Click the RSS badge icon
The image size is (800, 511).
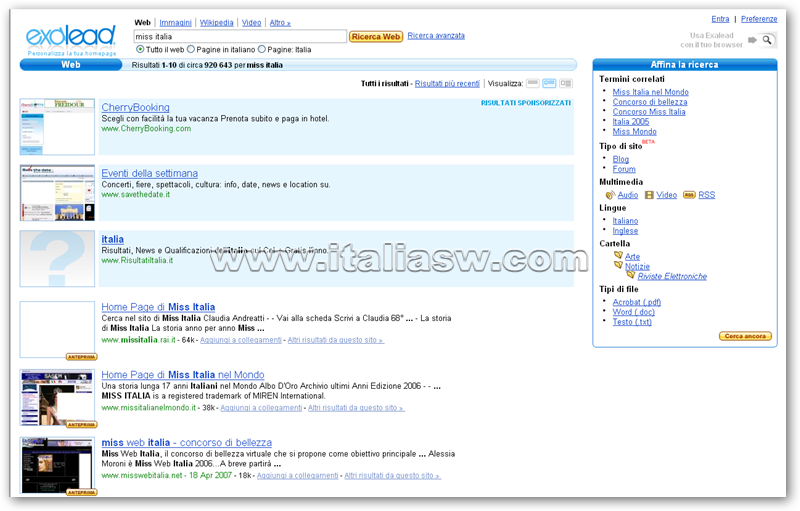[x=689, y=195]
